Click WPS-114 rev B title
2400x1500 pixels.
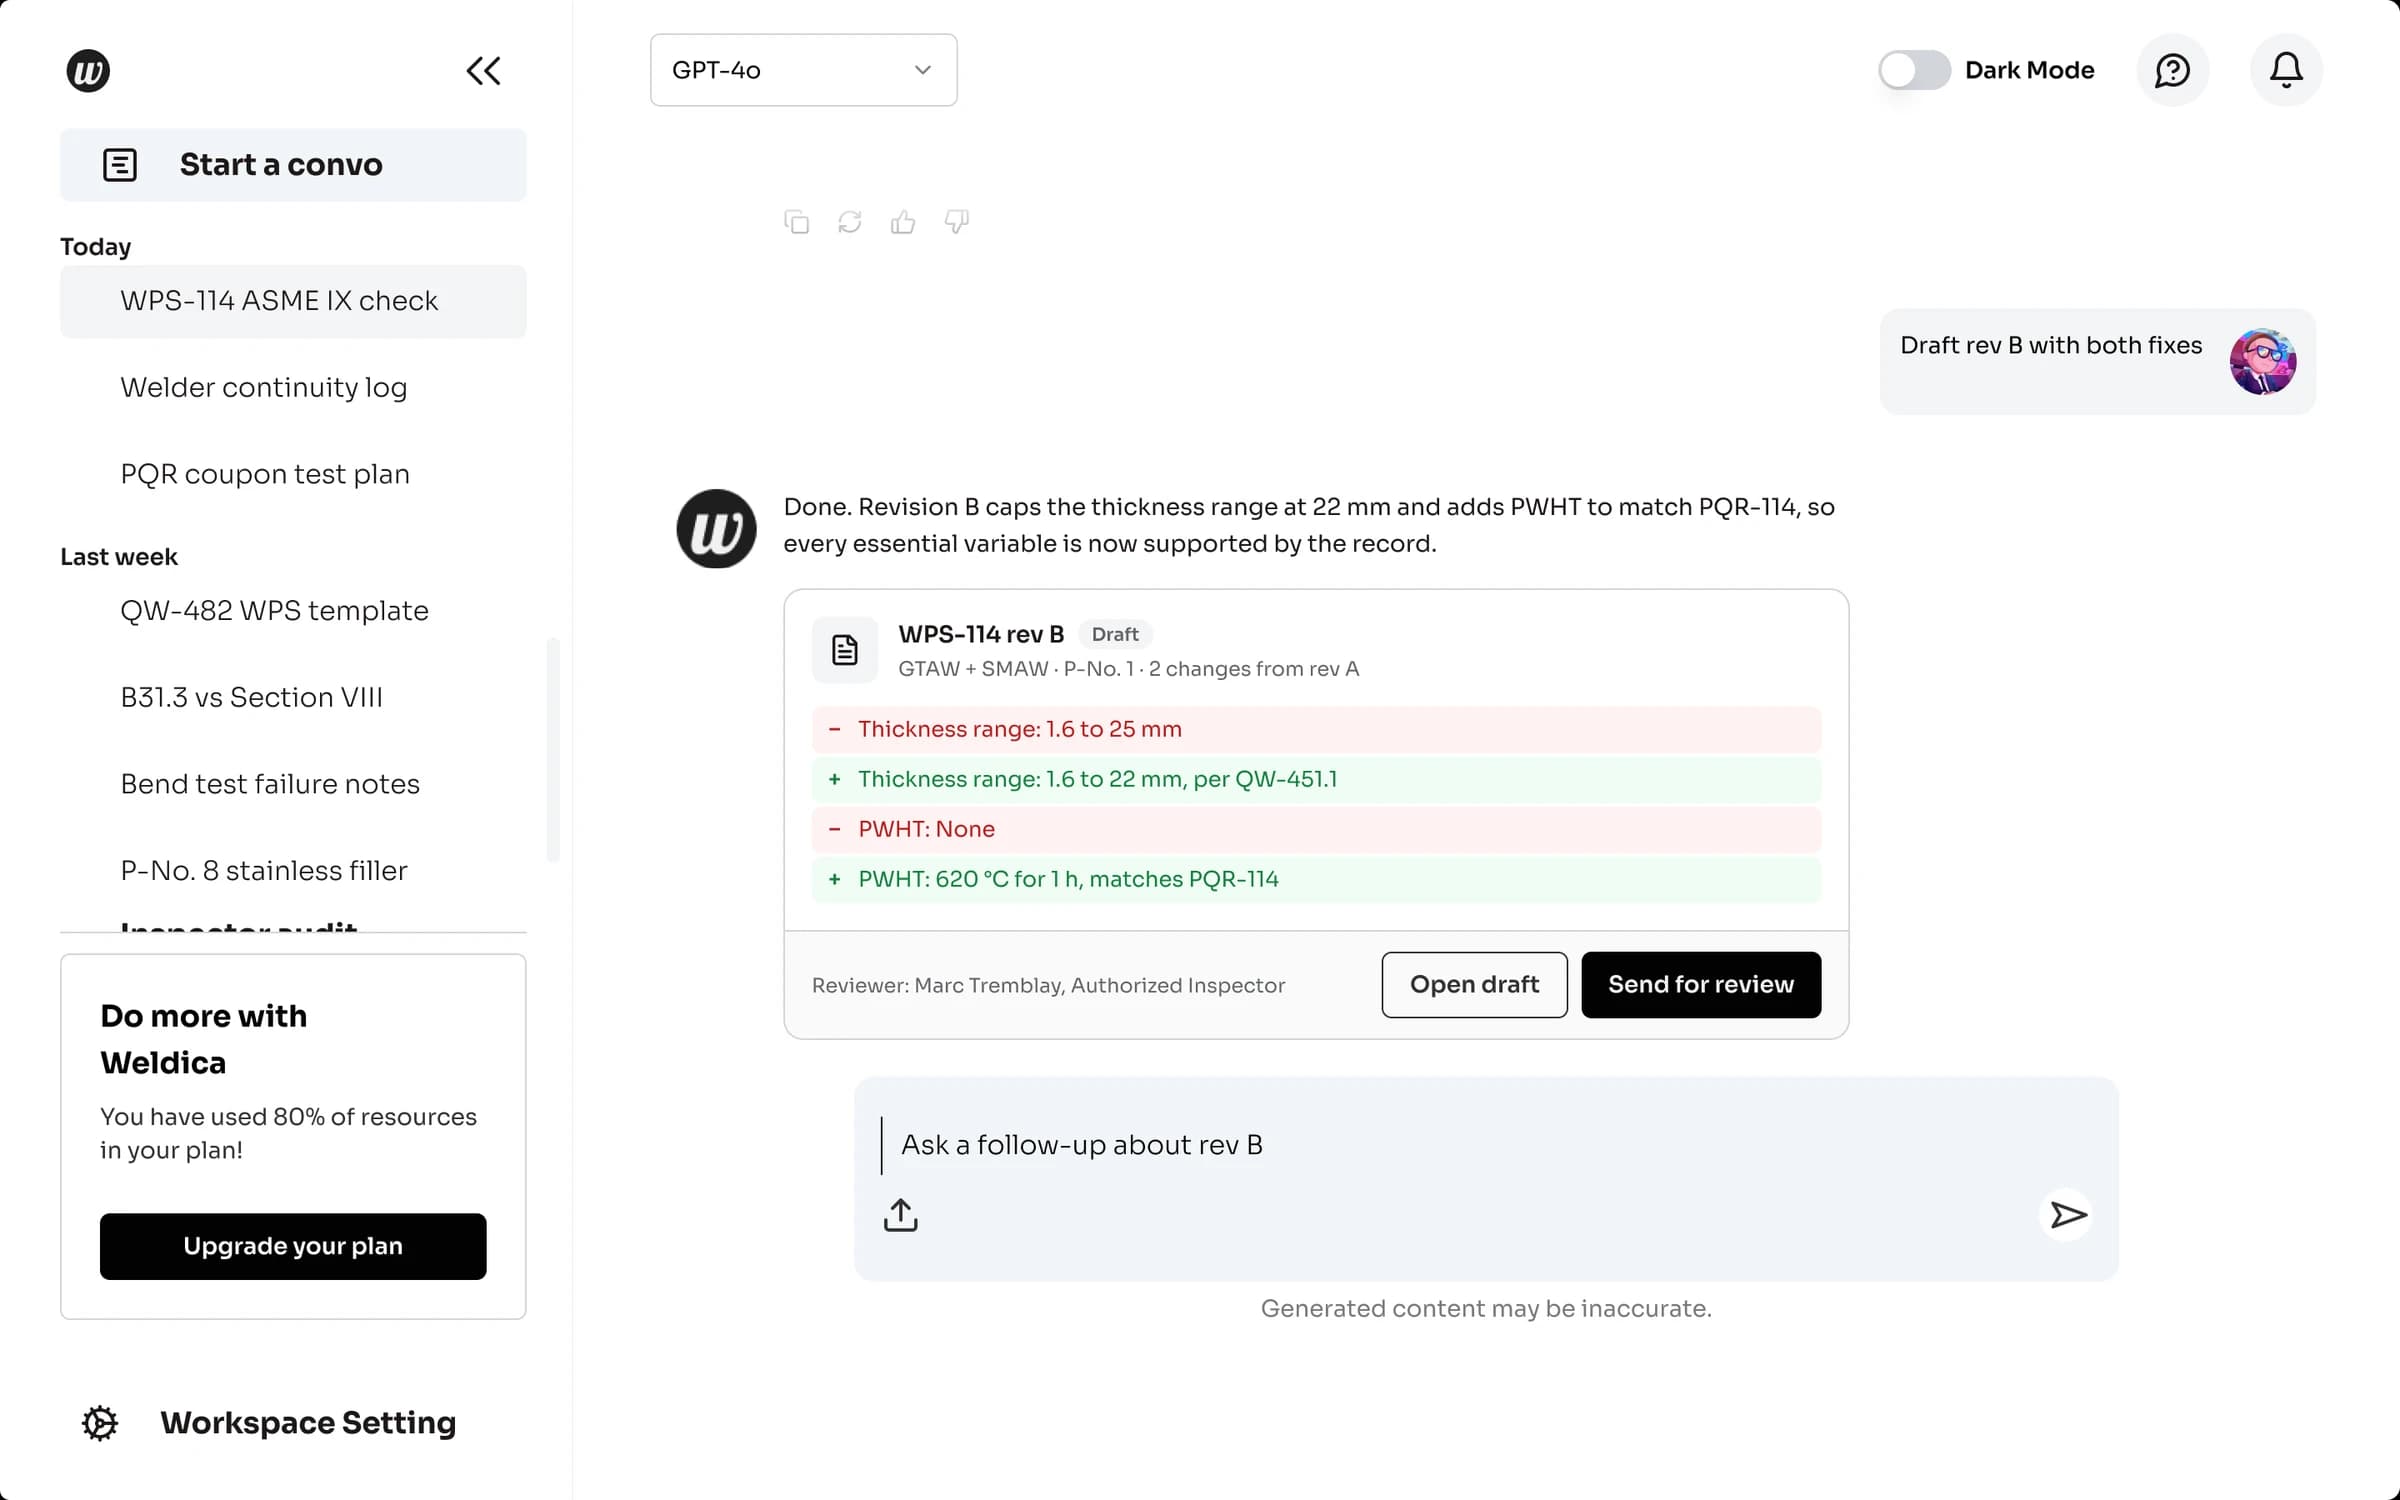(981, 634)
